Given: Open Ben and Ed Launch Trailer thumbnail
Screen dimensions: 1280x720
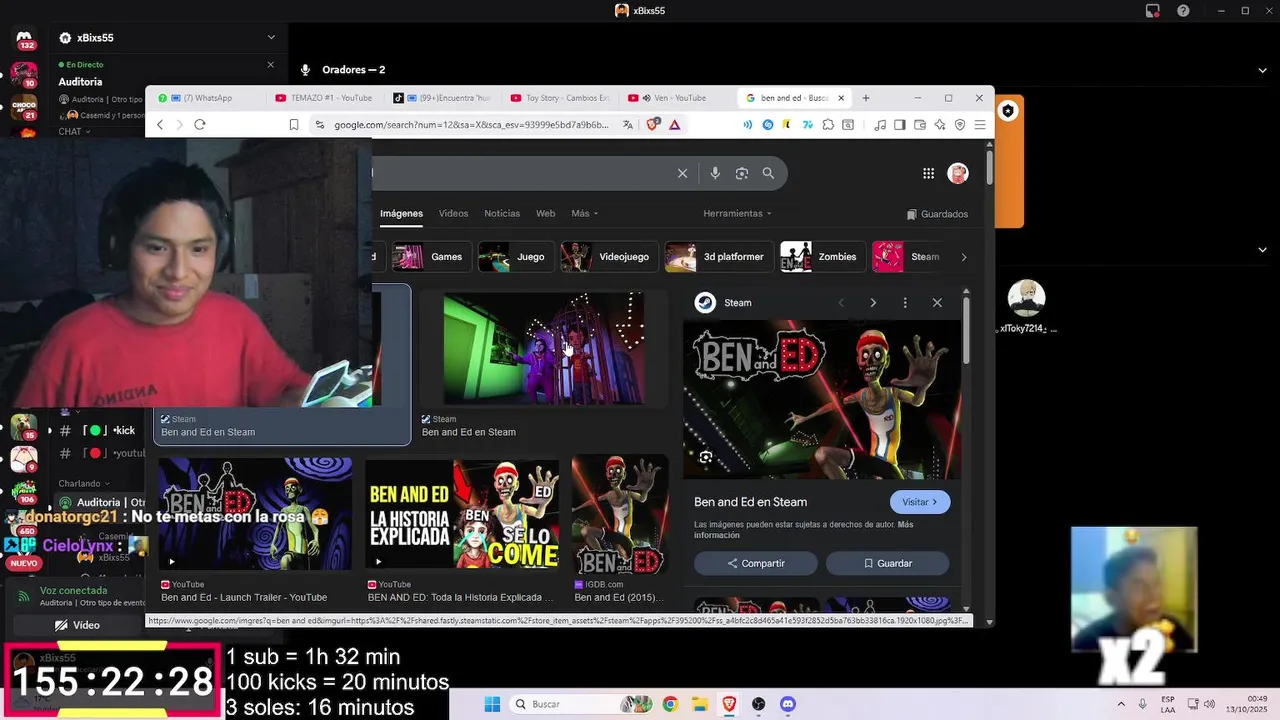Looking at the screenshot, I should [x=255, y=514].
